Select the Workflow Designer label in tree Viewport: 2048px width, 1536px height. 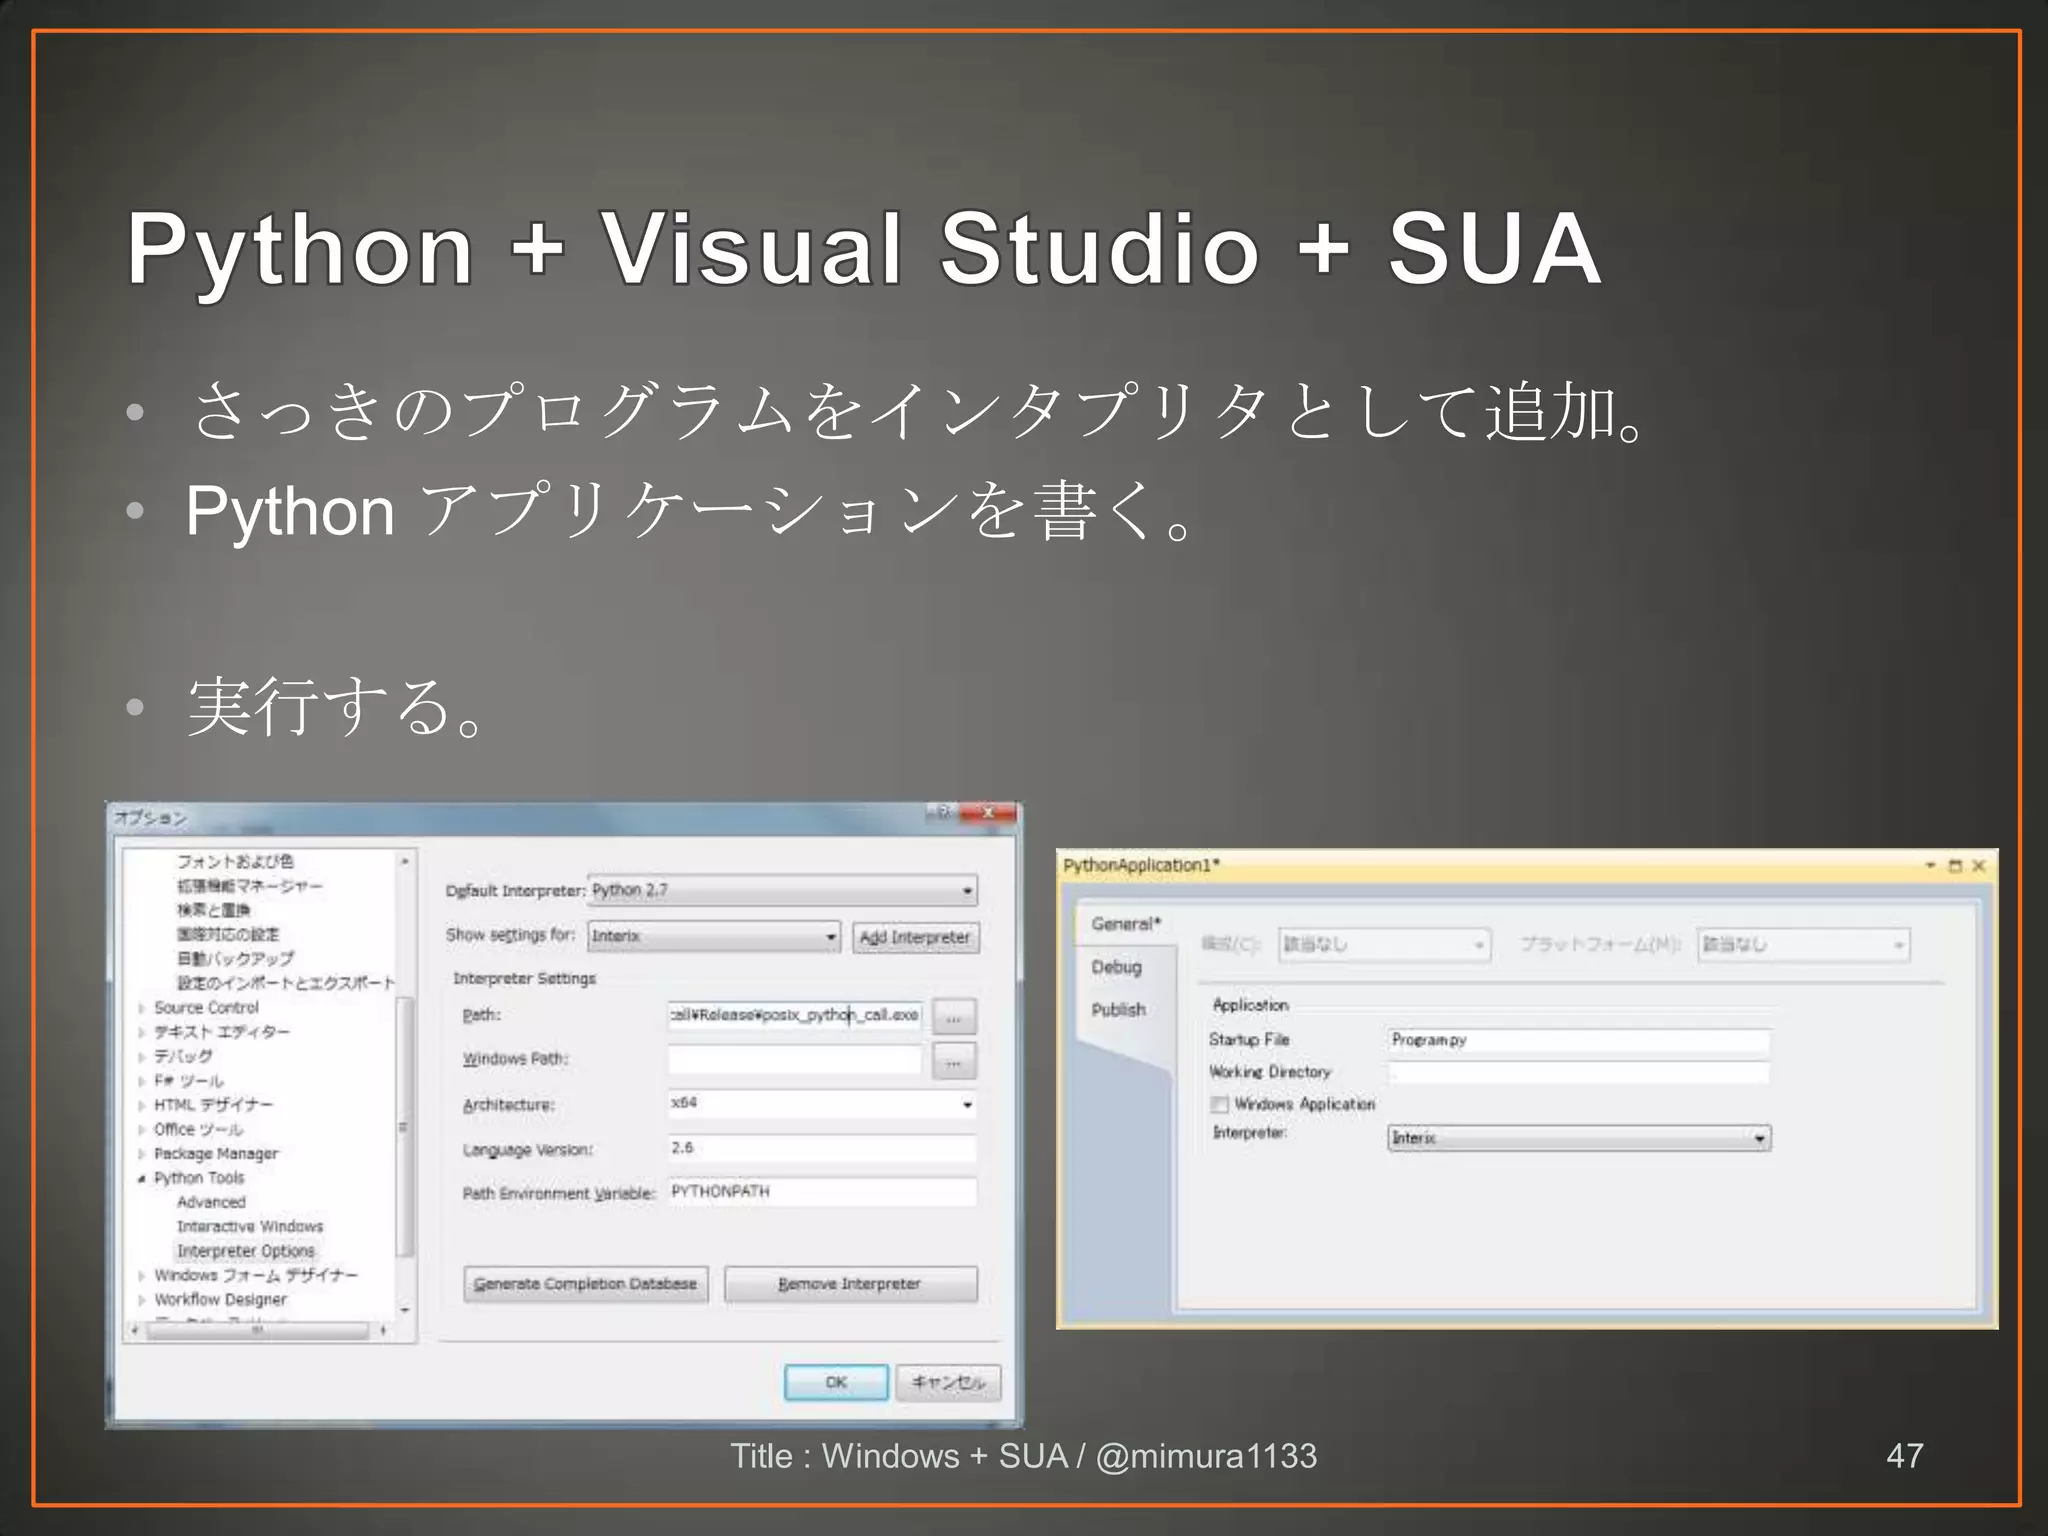tap(220, 1300)
